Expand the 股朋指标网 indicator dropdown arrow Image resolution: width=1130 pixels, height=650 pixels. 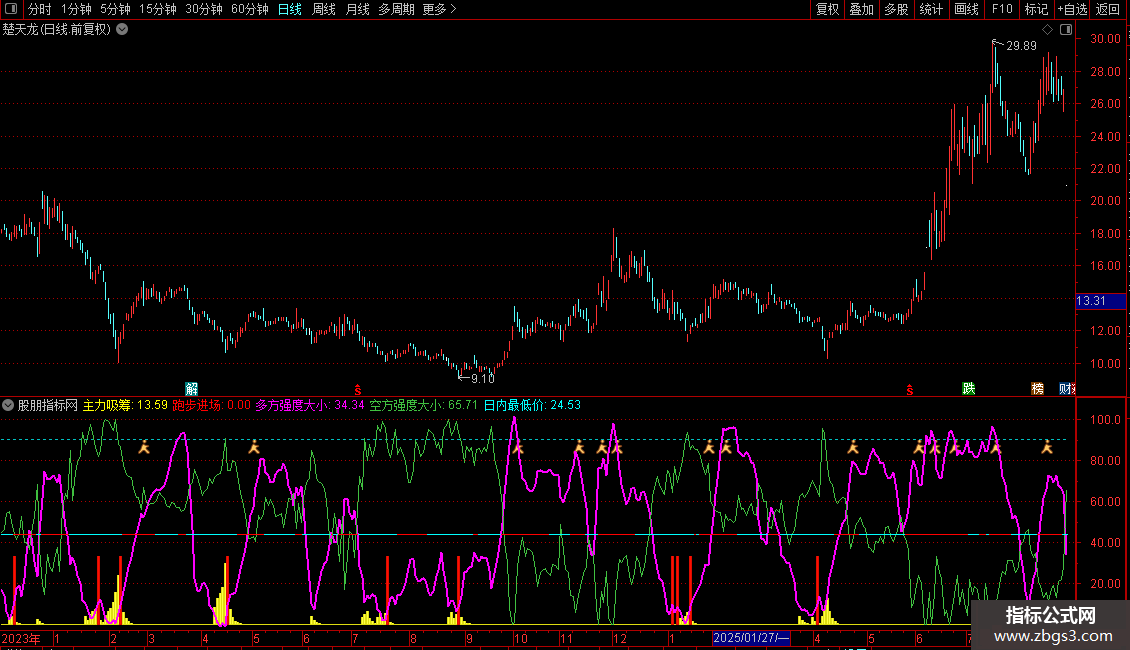point(9,405)
